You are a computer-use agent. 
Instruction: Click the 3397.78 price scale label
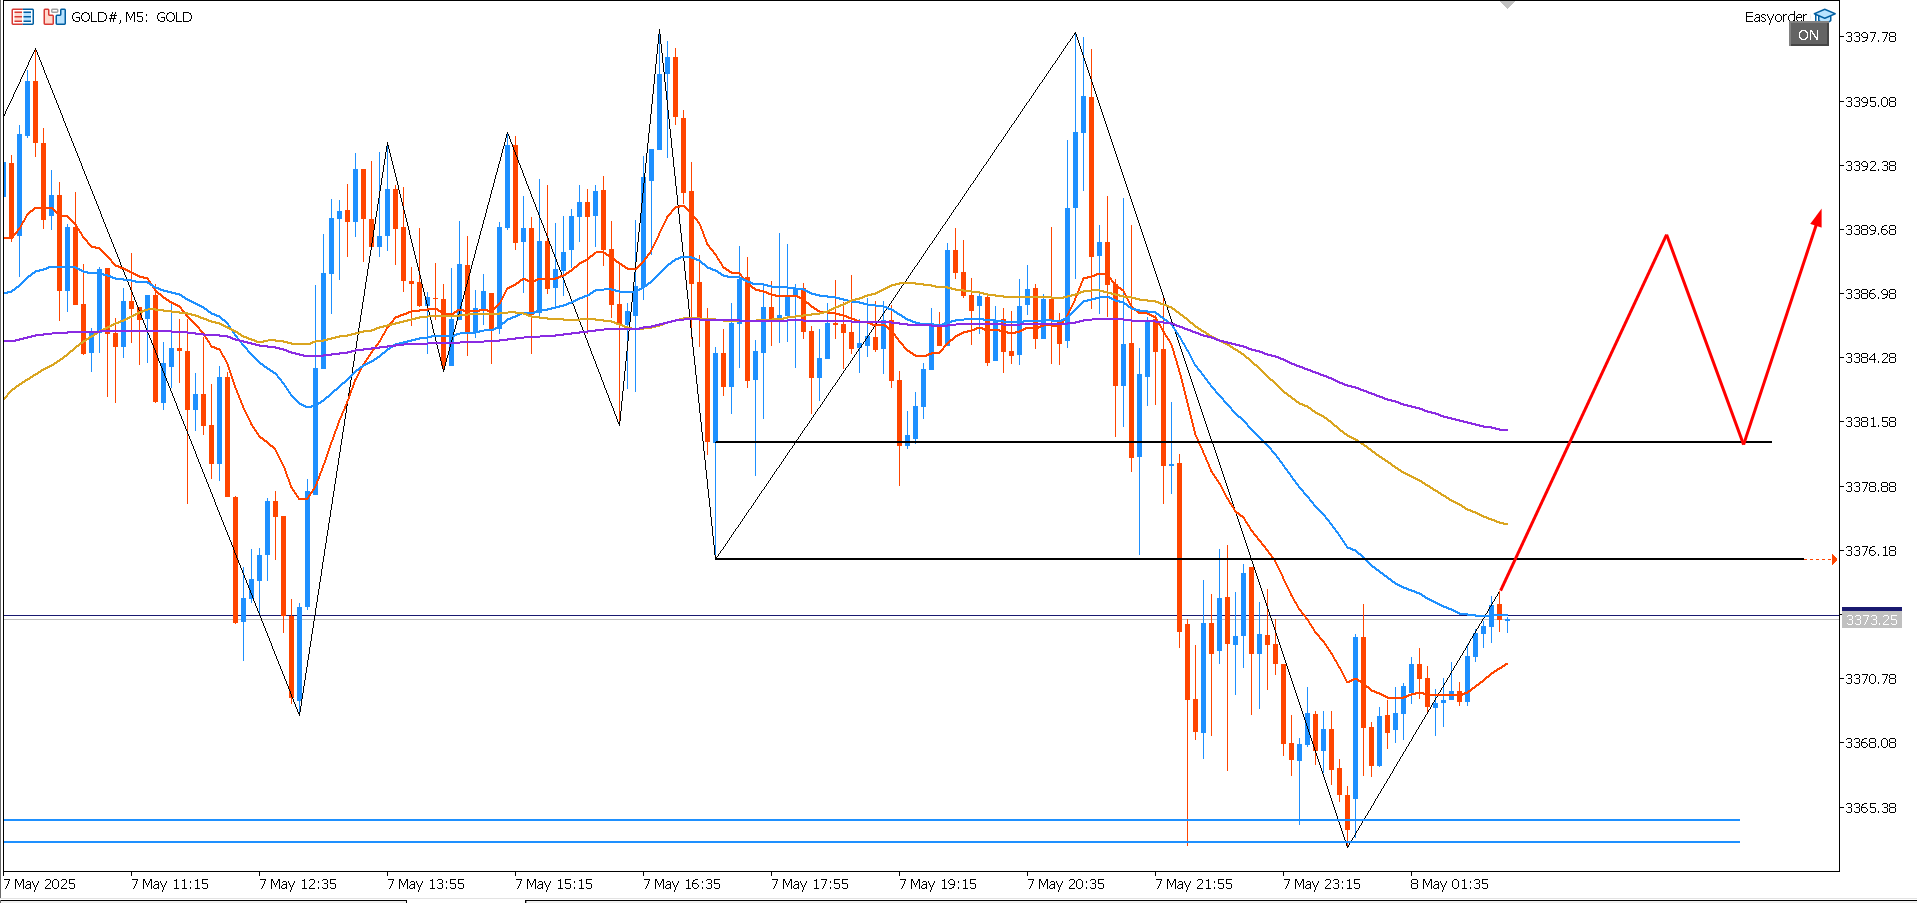pos(1871,37)
